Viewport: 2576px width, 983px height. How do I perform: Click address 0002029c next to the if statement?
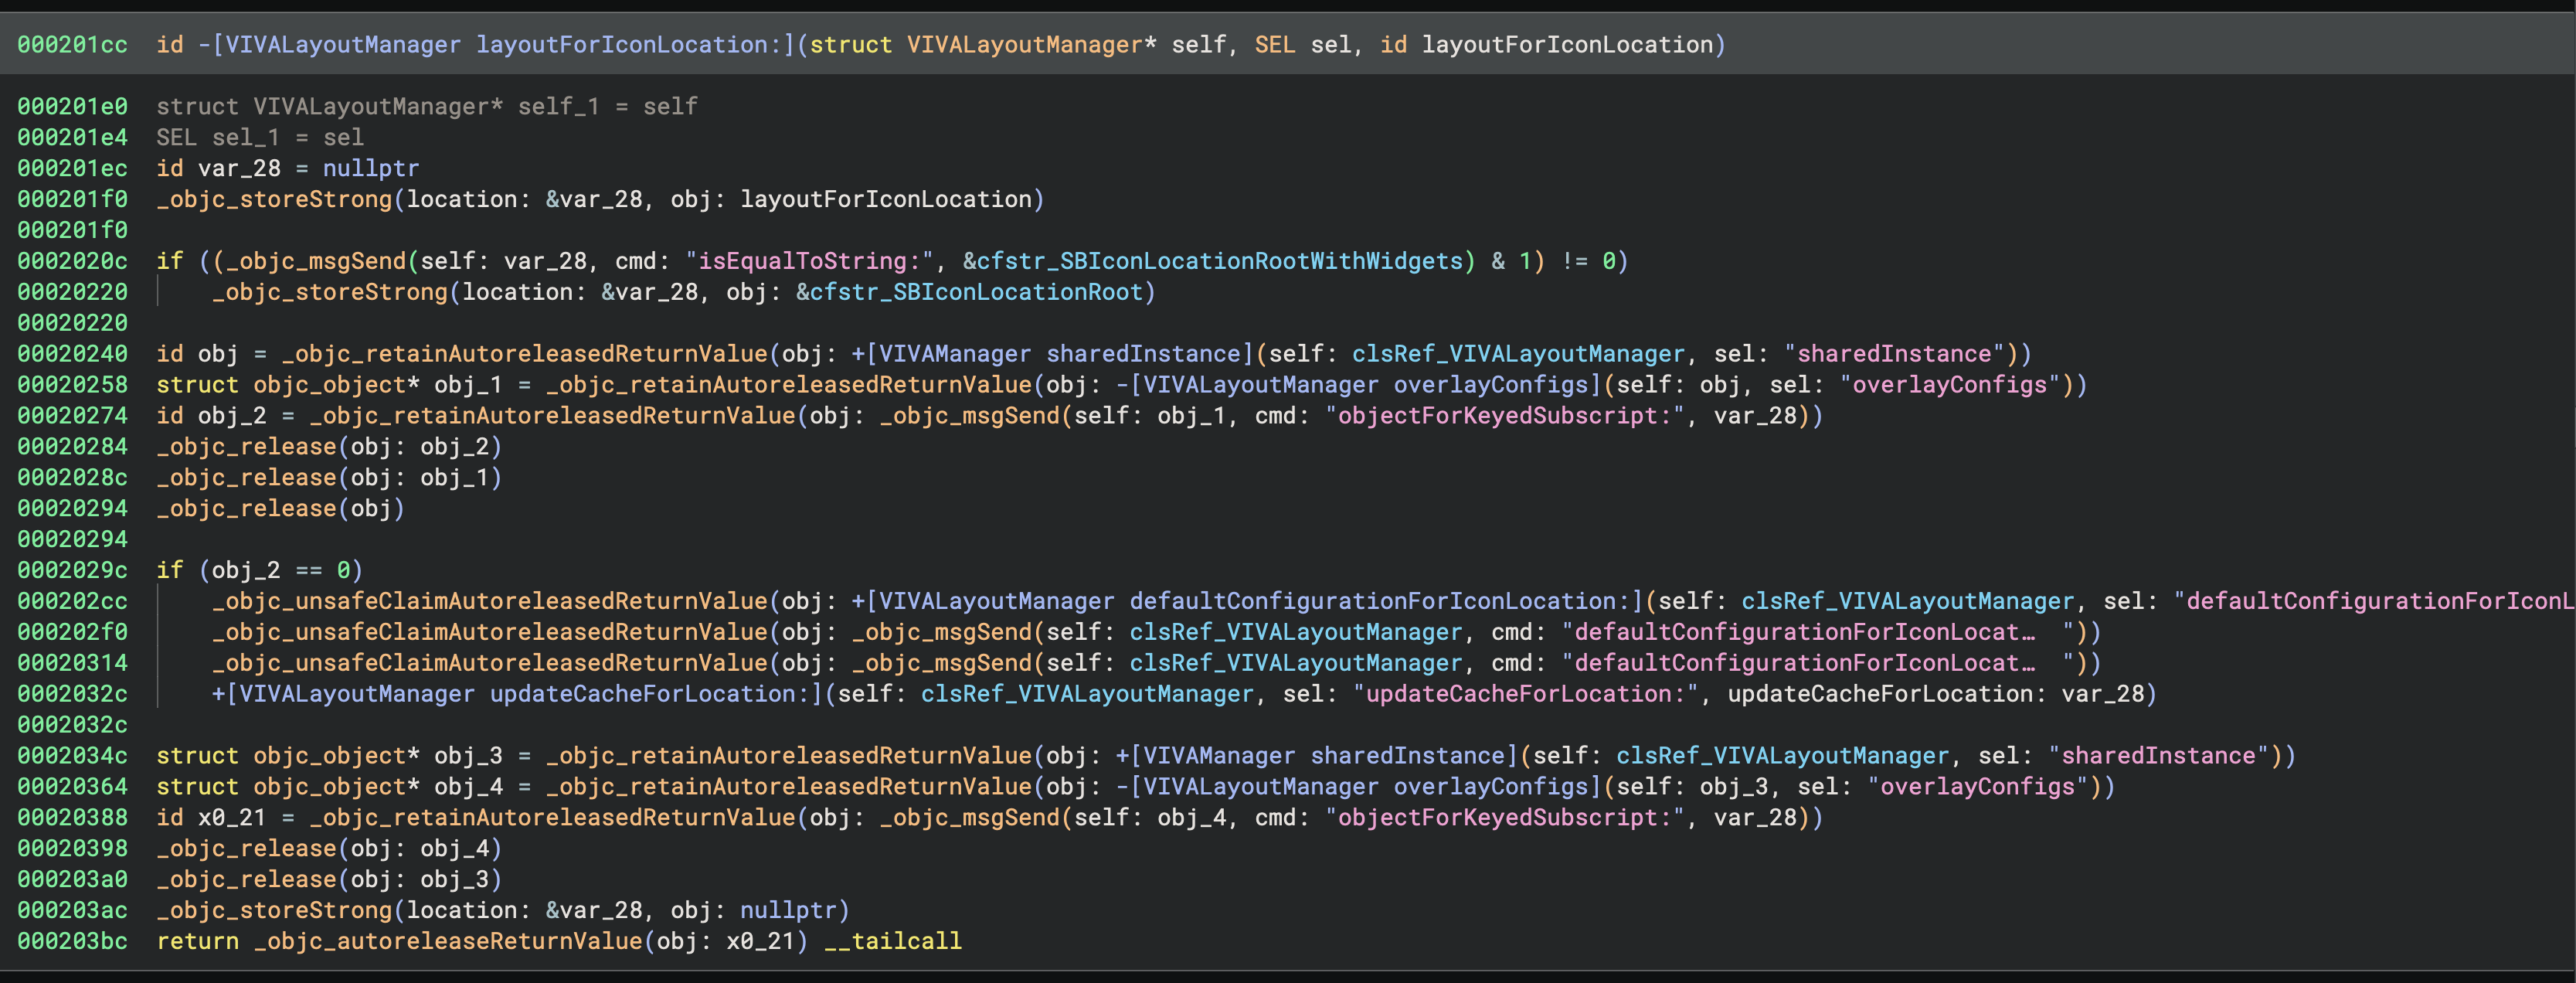[x=72, y=570]
